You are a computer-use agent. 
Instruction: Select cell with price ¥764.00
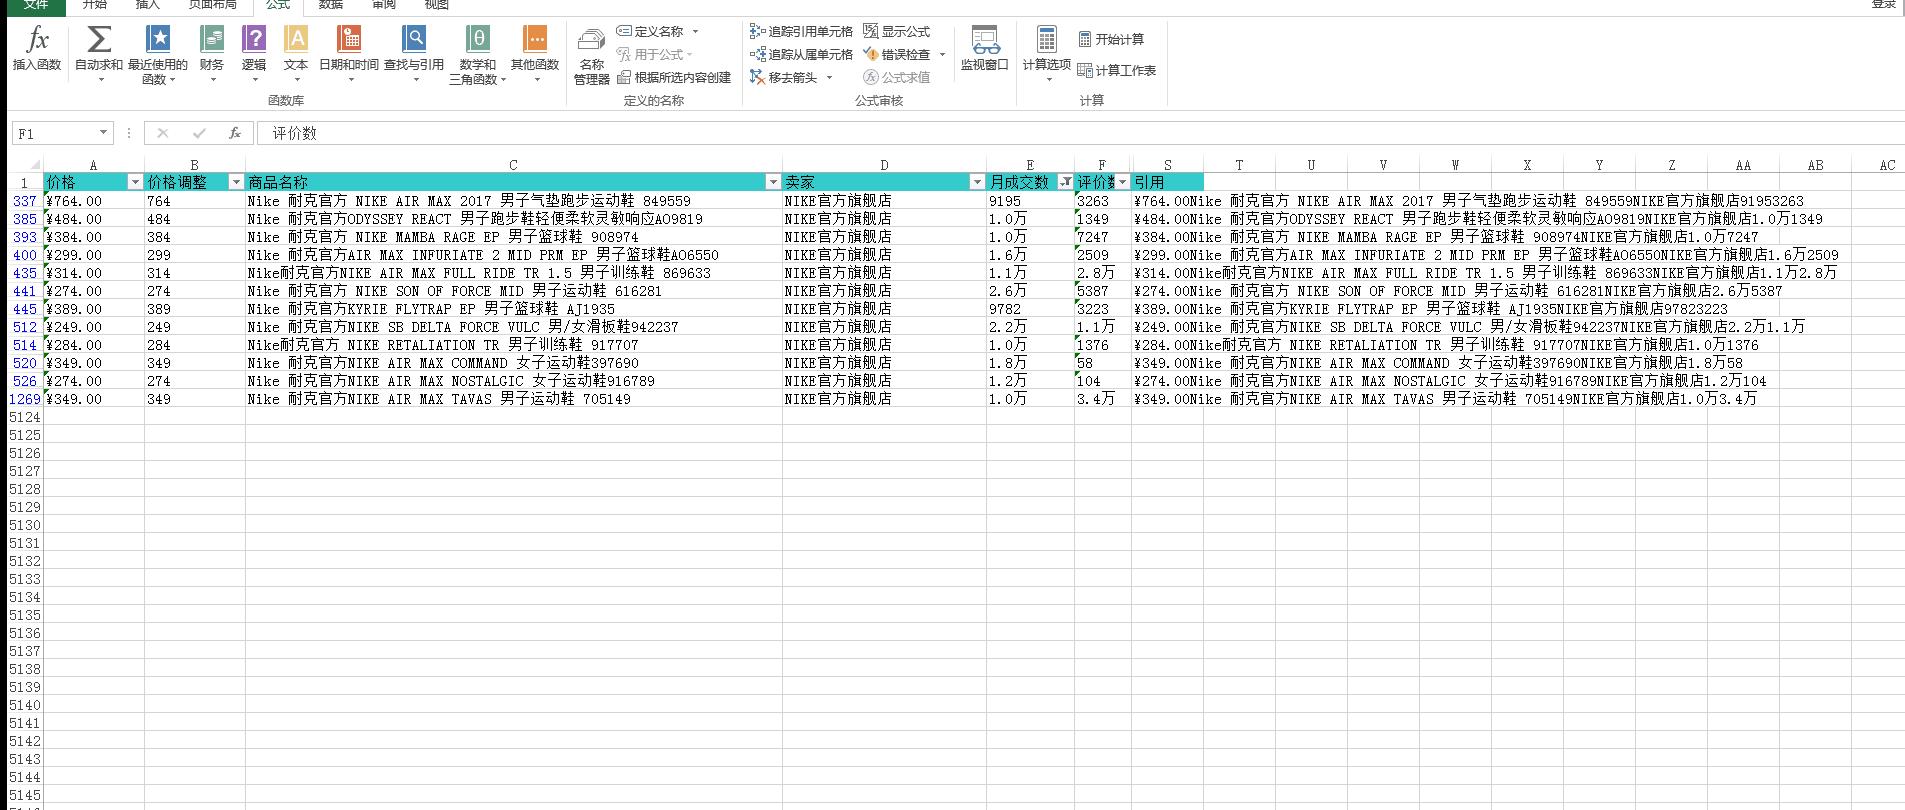click(94, 201)
